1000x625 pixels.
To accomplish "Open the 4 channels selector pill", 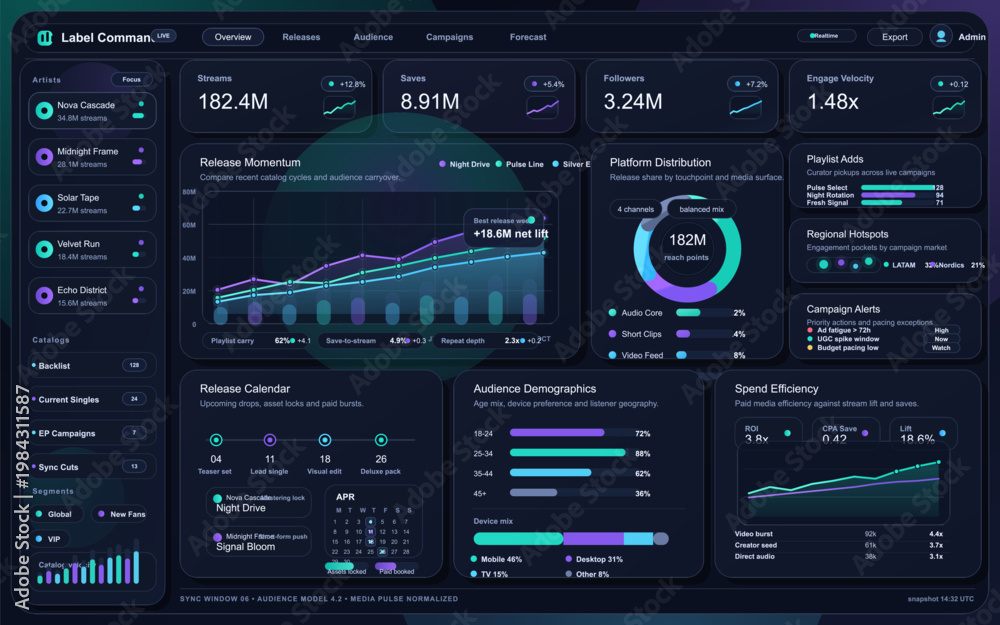I will [x=635, y=209].
